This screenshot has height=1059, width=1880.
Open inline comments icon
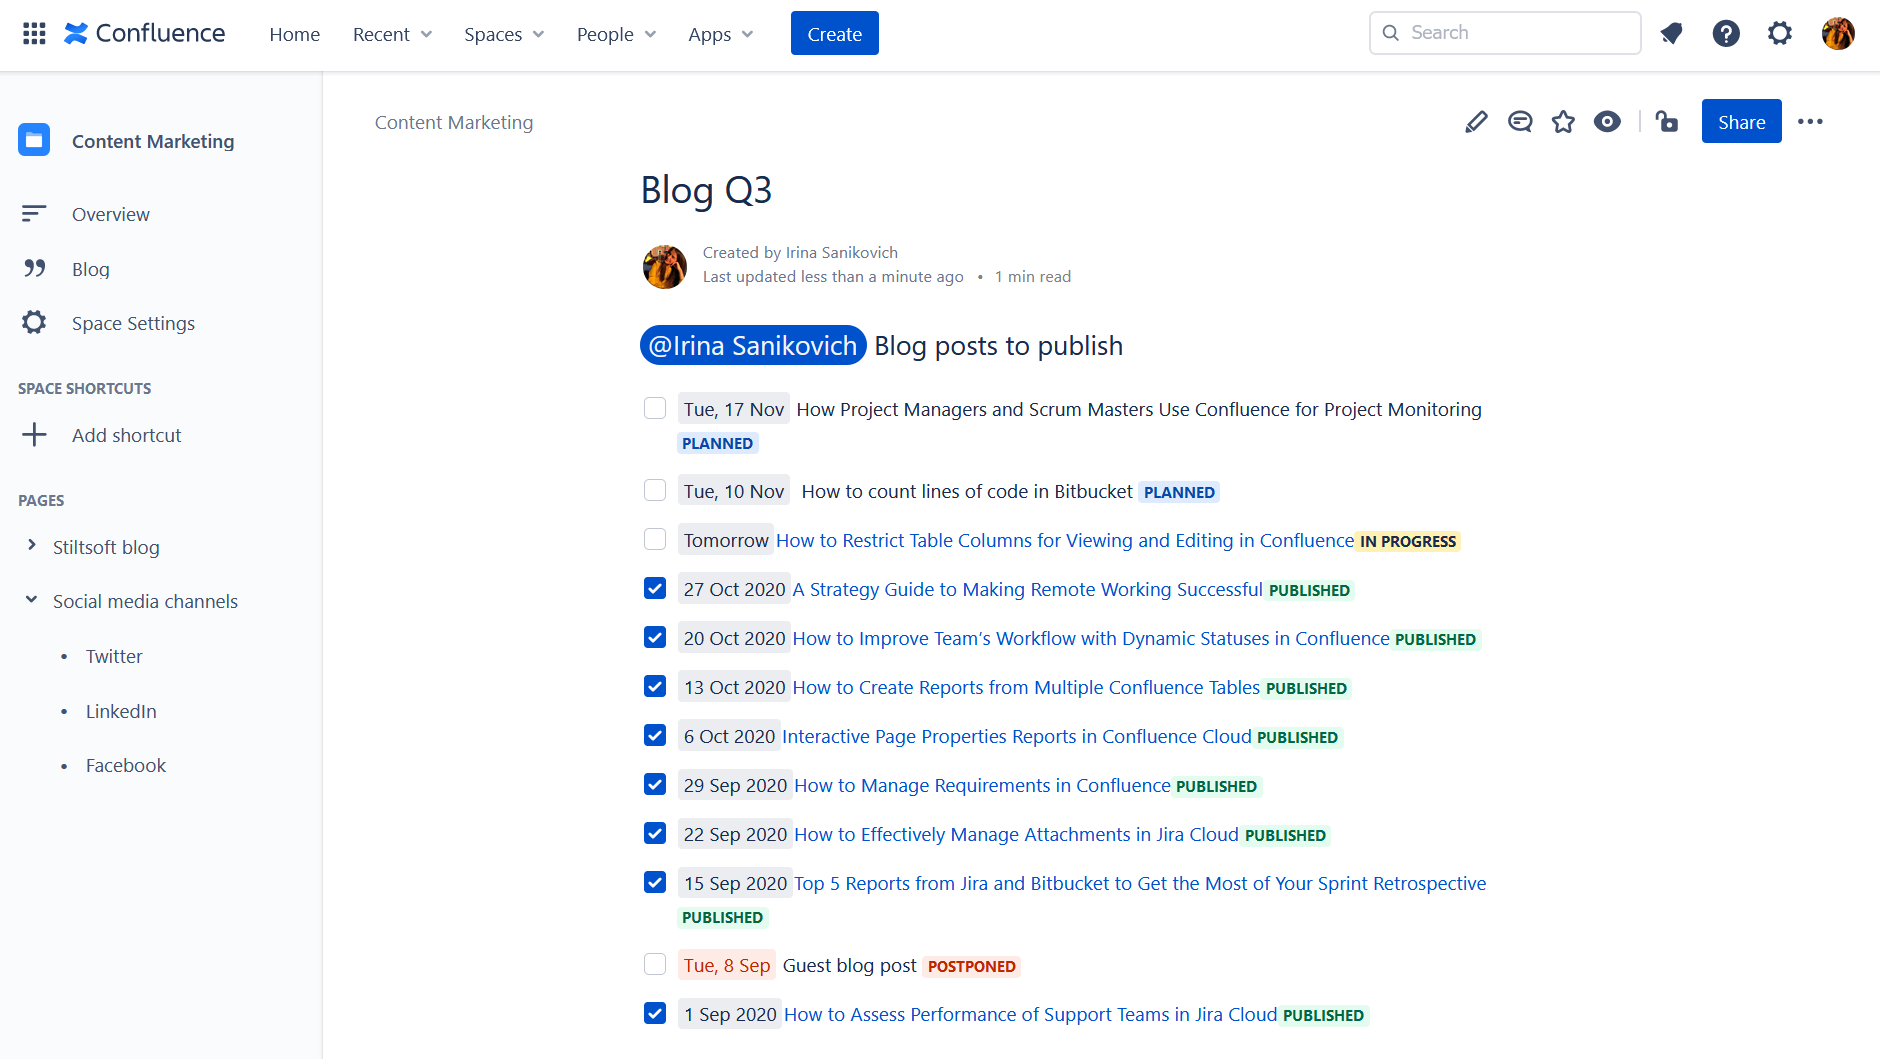(1520, 122)
